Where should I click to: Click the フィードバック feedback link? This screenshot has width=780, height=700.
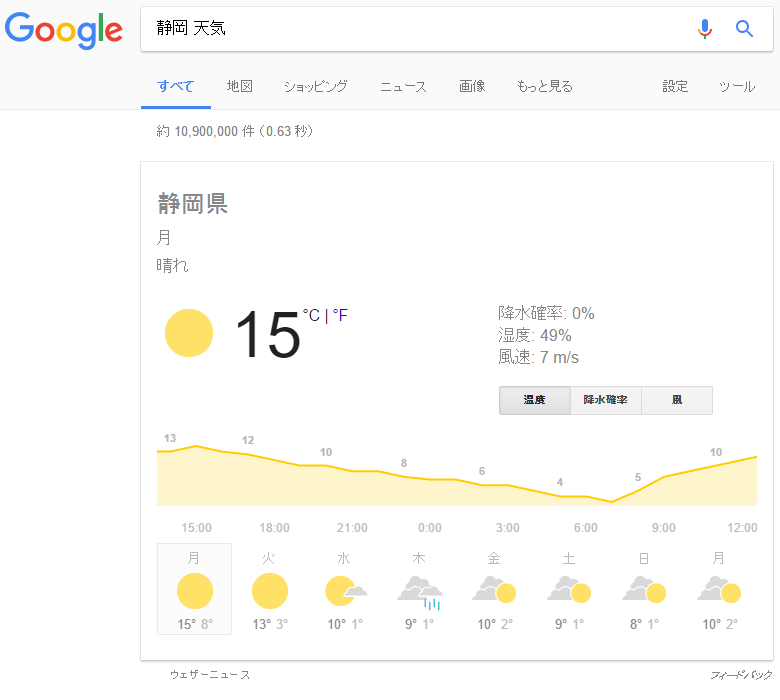pos(741,675)
